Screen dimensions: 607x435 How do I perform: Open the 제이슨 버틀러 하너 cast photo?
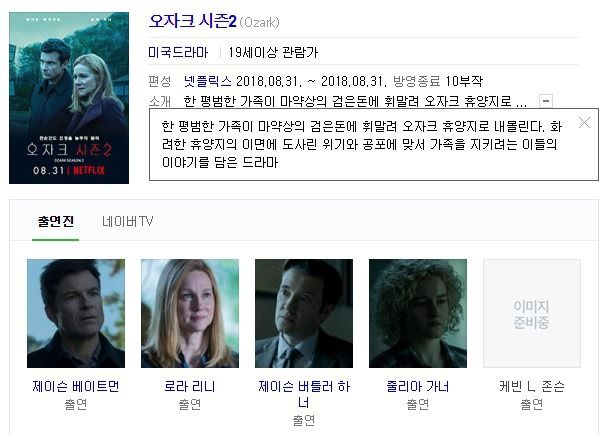point(304,313)
